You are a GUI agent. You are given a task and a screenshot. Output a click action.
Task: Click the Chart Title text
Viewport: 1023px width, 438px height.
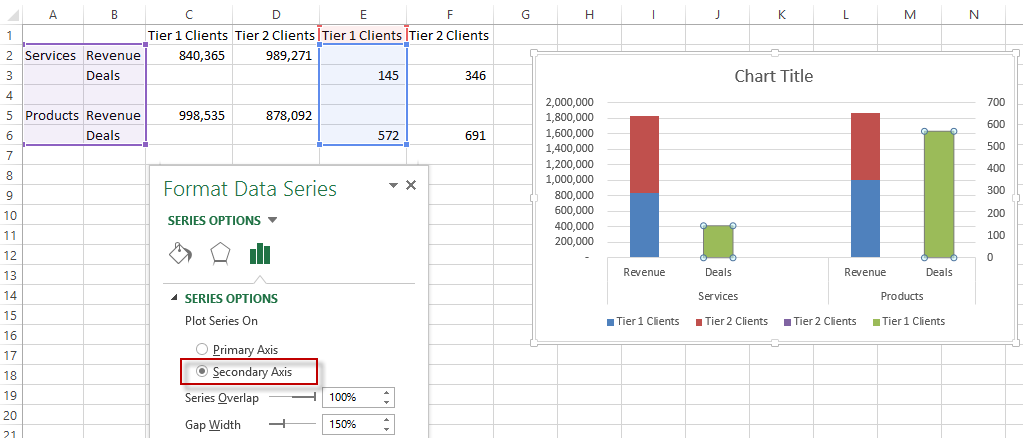click(x=773, y=76)
